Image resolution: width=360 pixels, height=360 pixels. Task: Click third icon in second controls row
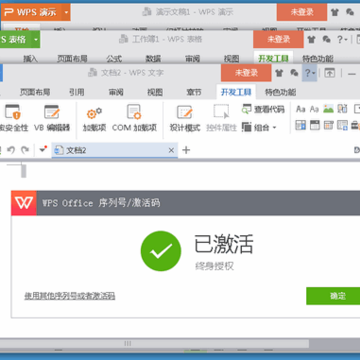(x=328, y=125)
